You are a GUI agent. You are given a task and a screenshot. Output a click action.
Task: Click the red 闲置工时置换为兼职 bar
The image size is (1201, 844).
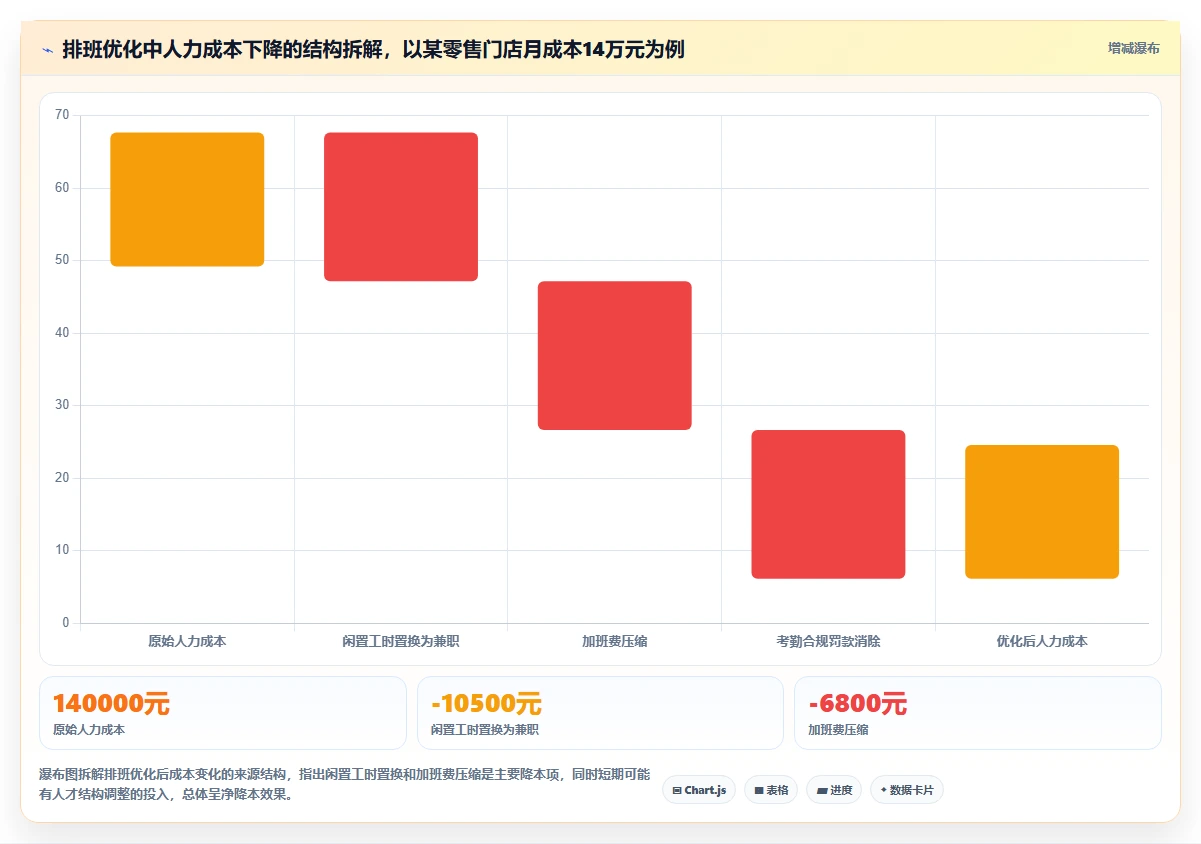pyautogui.click(x=401, y=206)
